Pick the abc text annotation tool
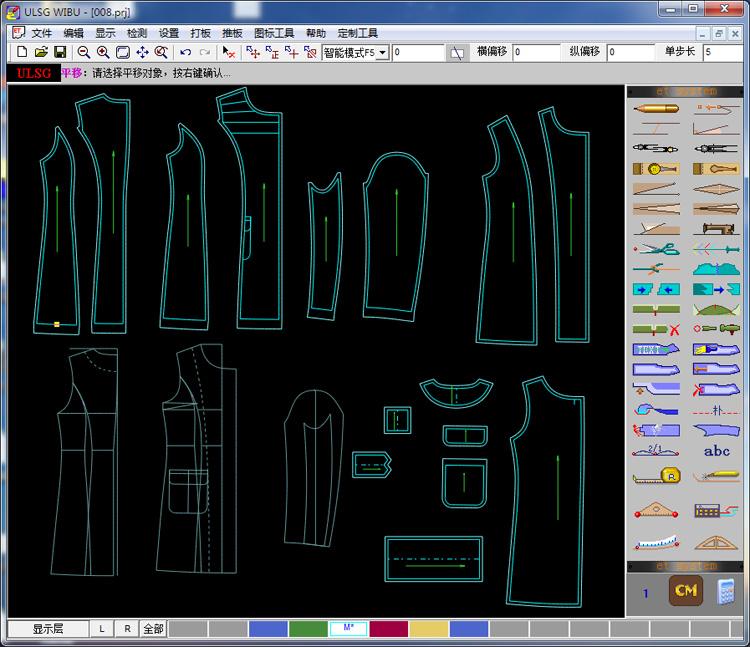The width and height of the screenshot is (750, 647). [716, 451]
